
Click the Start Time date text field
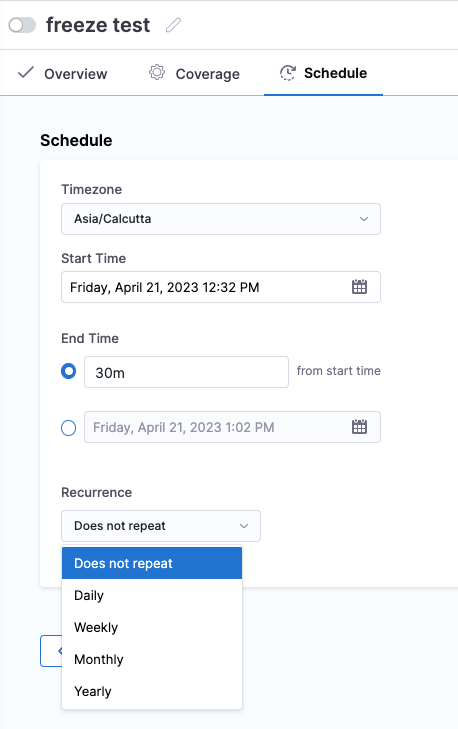(x=221, y=287)
